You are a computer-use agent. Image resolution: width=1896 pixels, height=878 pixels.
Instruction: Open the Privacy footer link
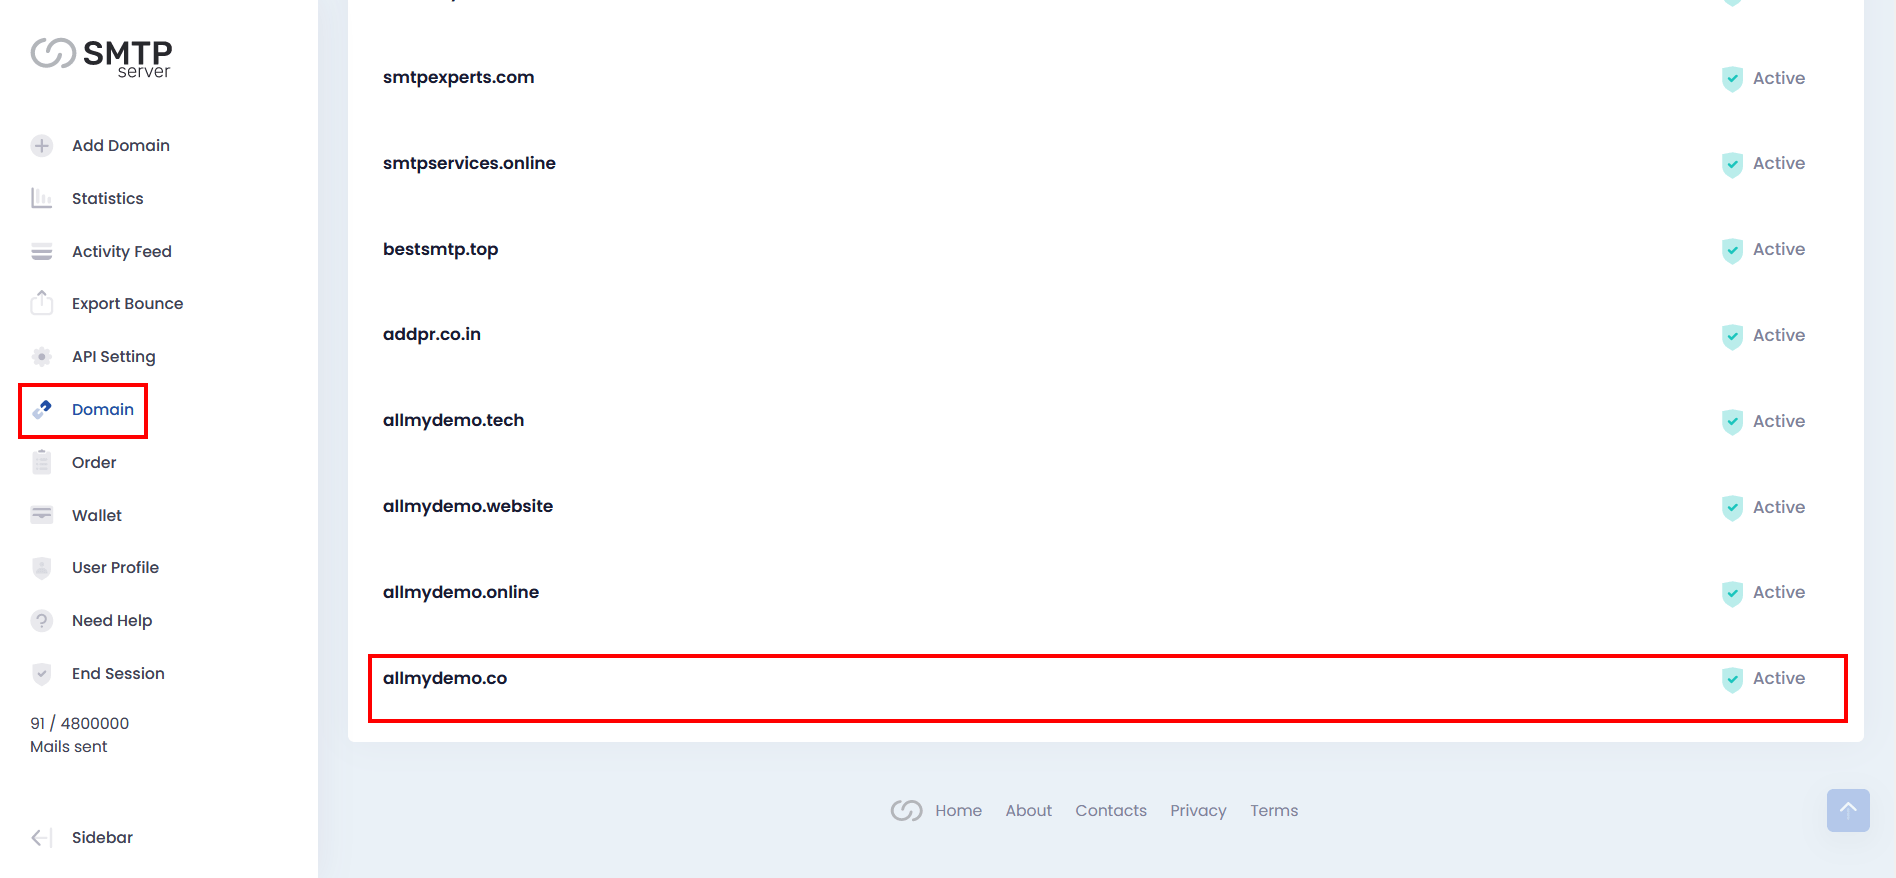pos(1198,811)
